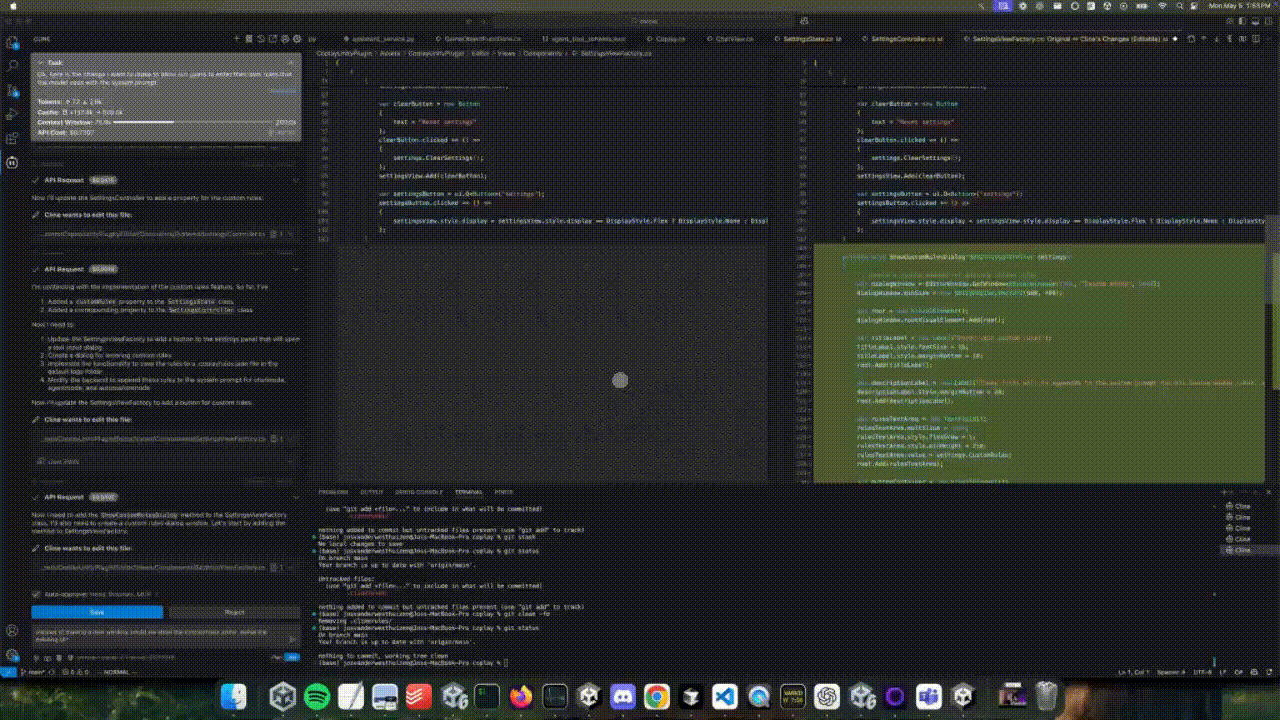This screenshot has width=1280, height=720.
Task: Click the Reject button
Action: (234, 612)
